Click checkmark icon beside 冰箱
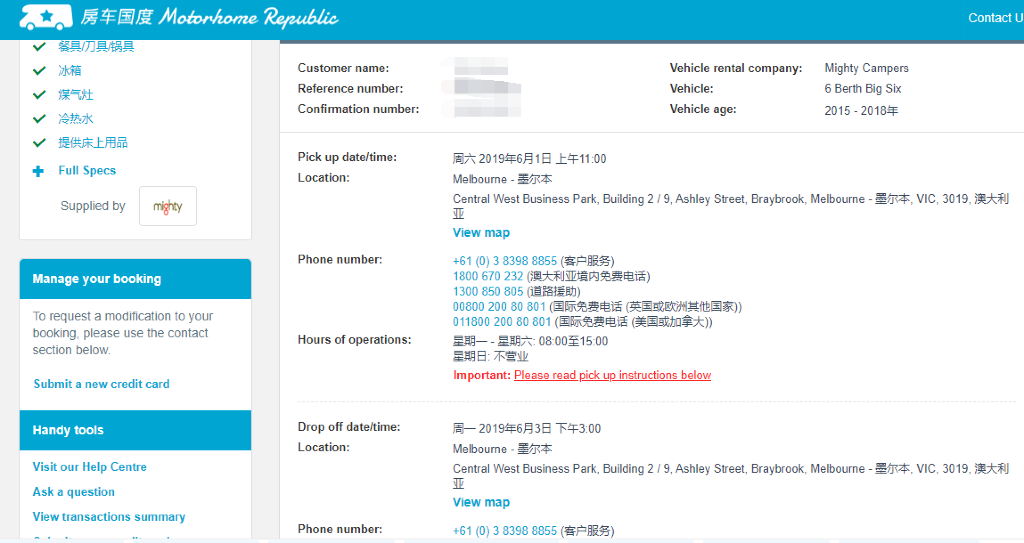Screen dimensions: 1024x543 click(x=39, y=71)
